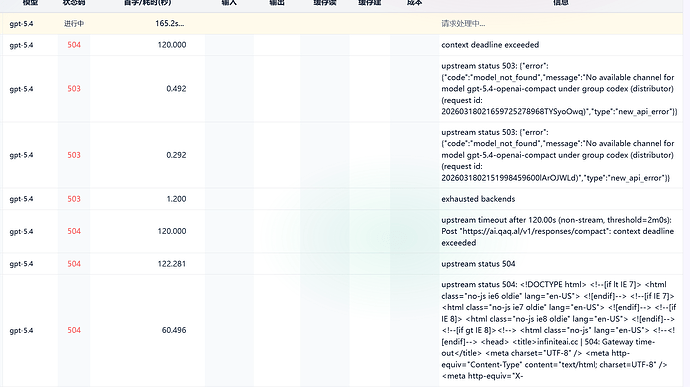Click gpt-5.4 in the 'exhausted backends' row

21,199
